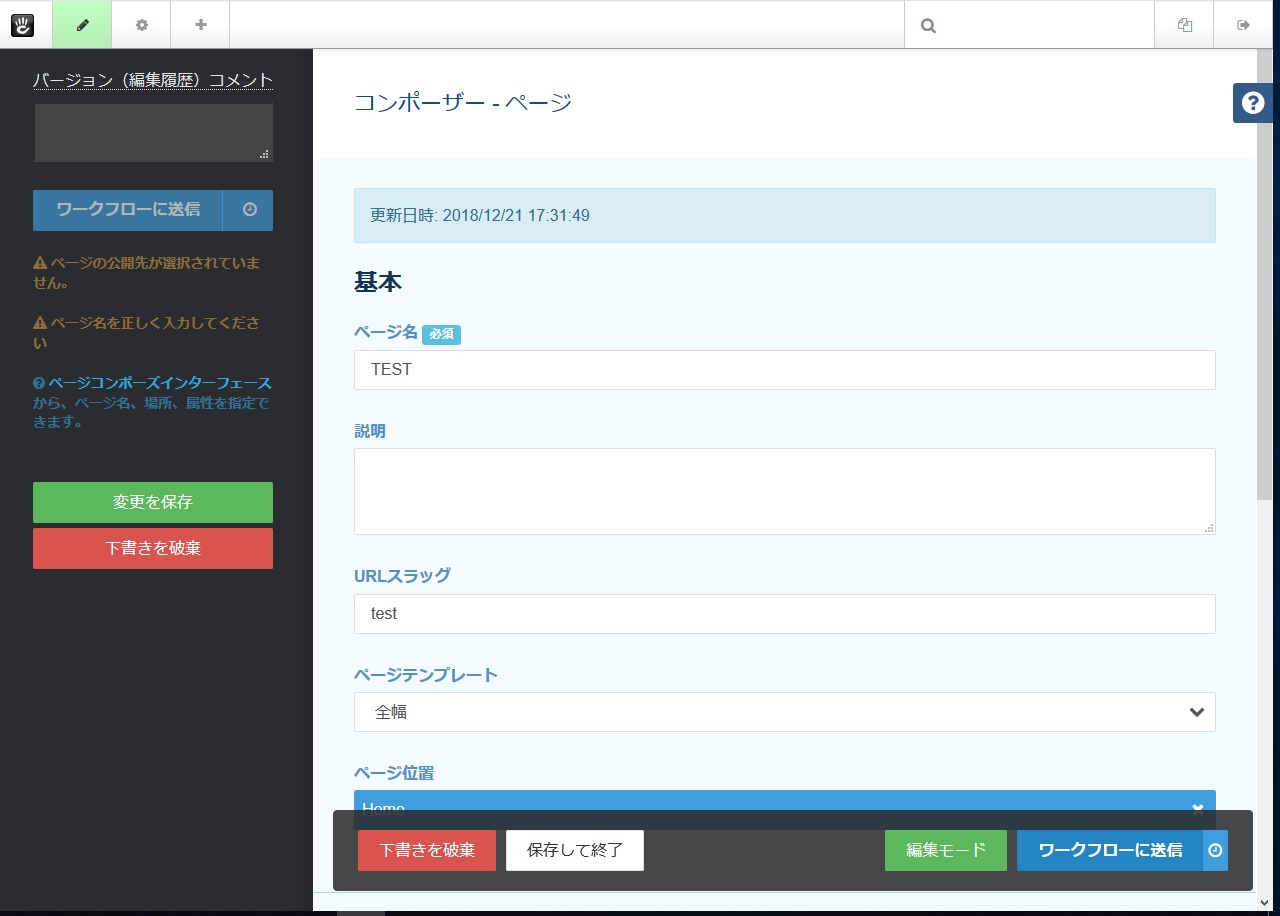Click the clock schedule icon in sidebar
Viewport: 1280px width, 916px height.
pos(249,210)
